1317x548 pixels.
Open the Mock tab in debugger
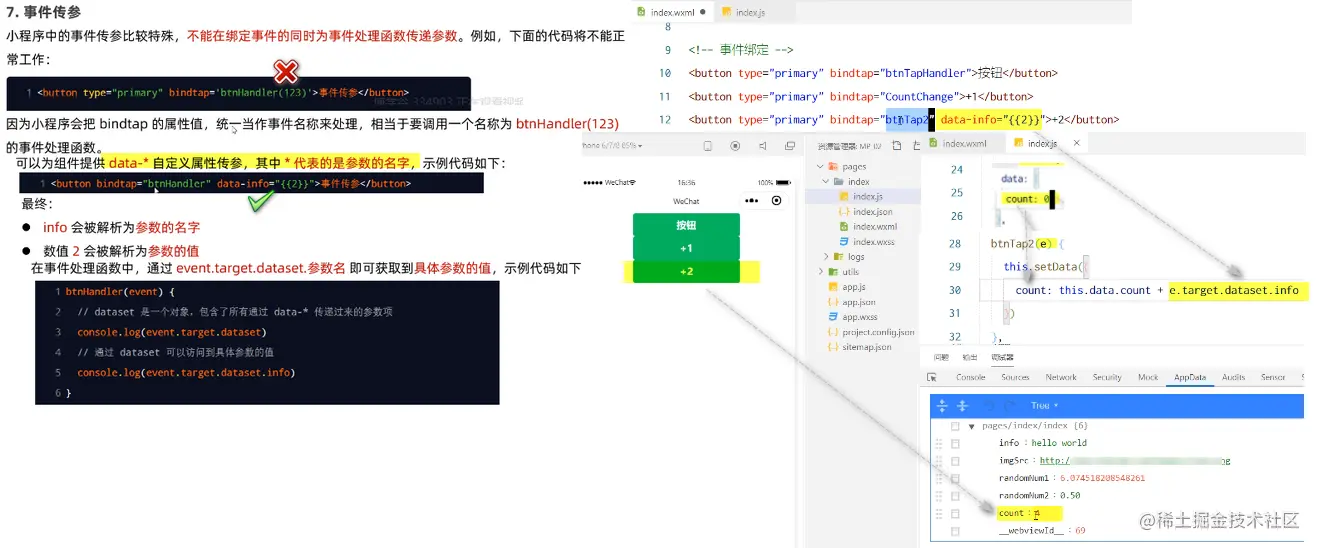(1148, 377)
